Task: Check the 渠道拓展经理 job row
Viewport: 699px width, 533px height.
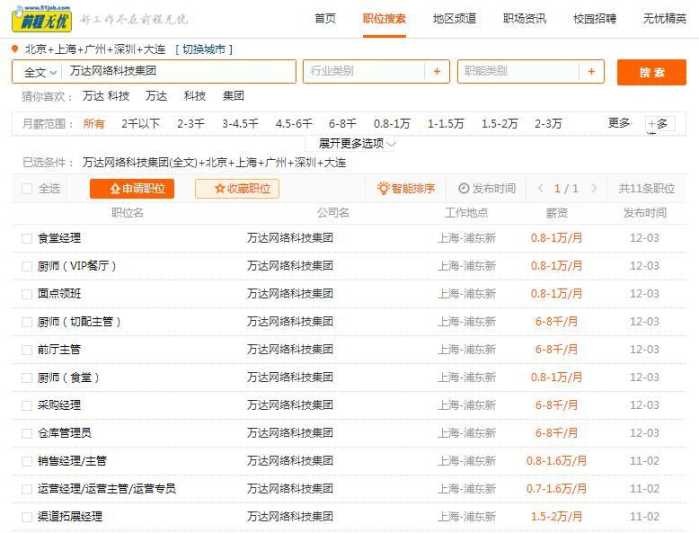Action: [x=27, y=517]
